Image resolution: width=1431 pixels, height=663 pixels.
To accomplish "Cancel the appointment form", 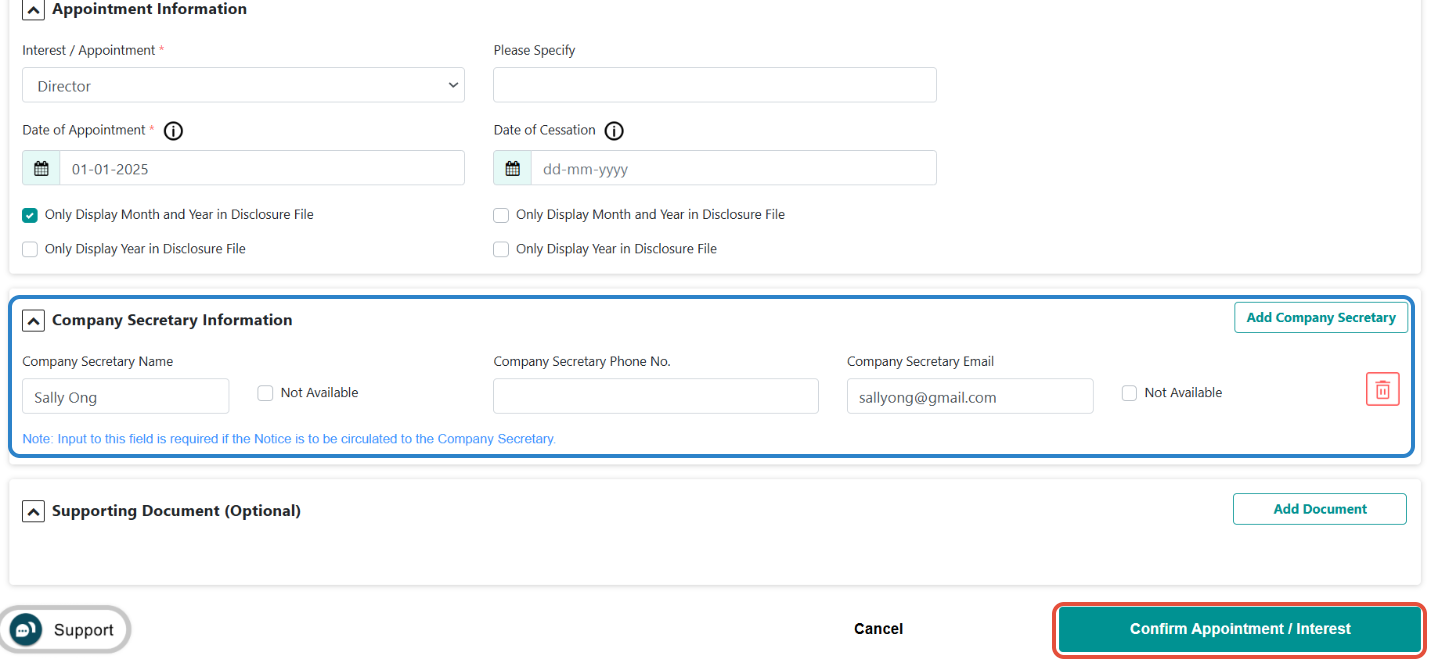I will point(878,629).
